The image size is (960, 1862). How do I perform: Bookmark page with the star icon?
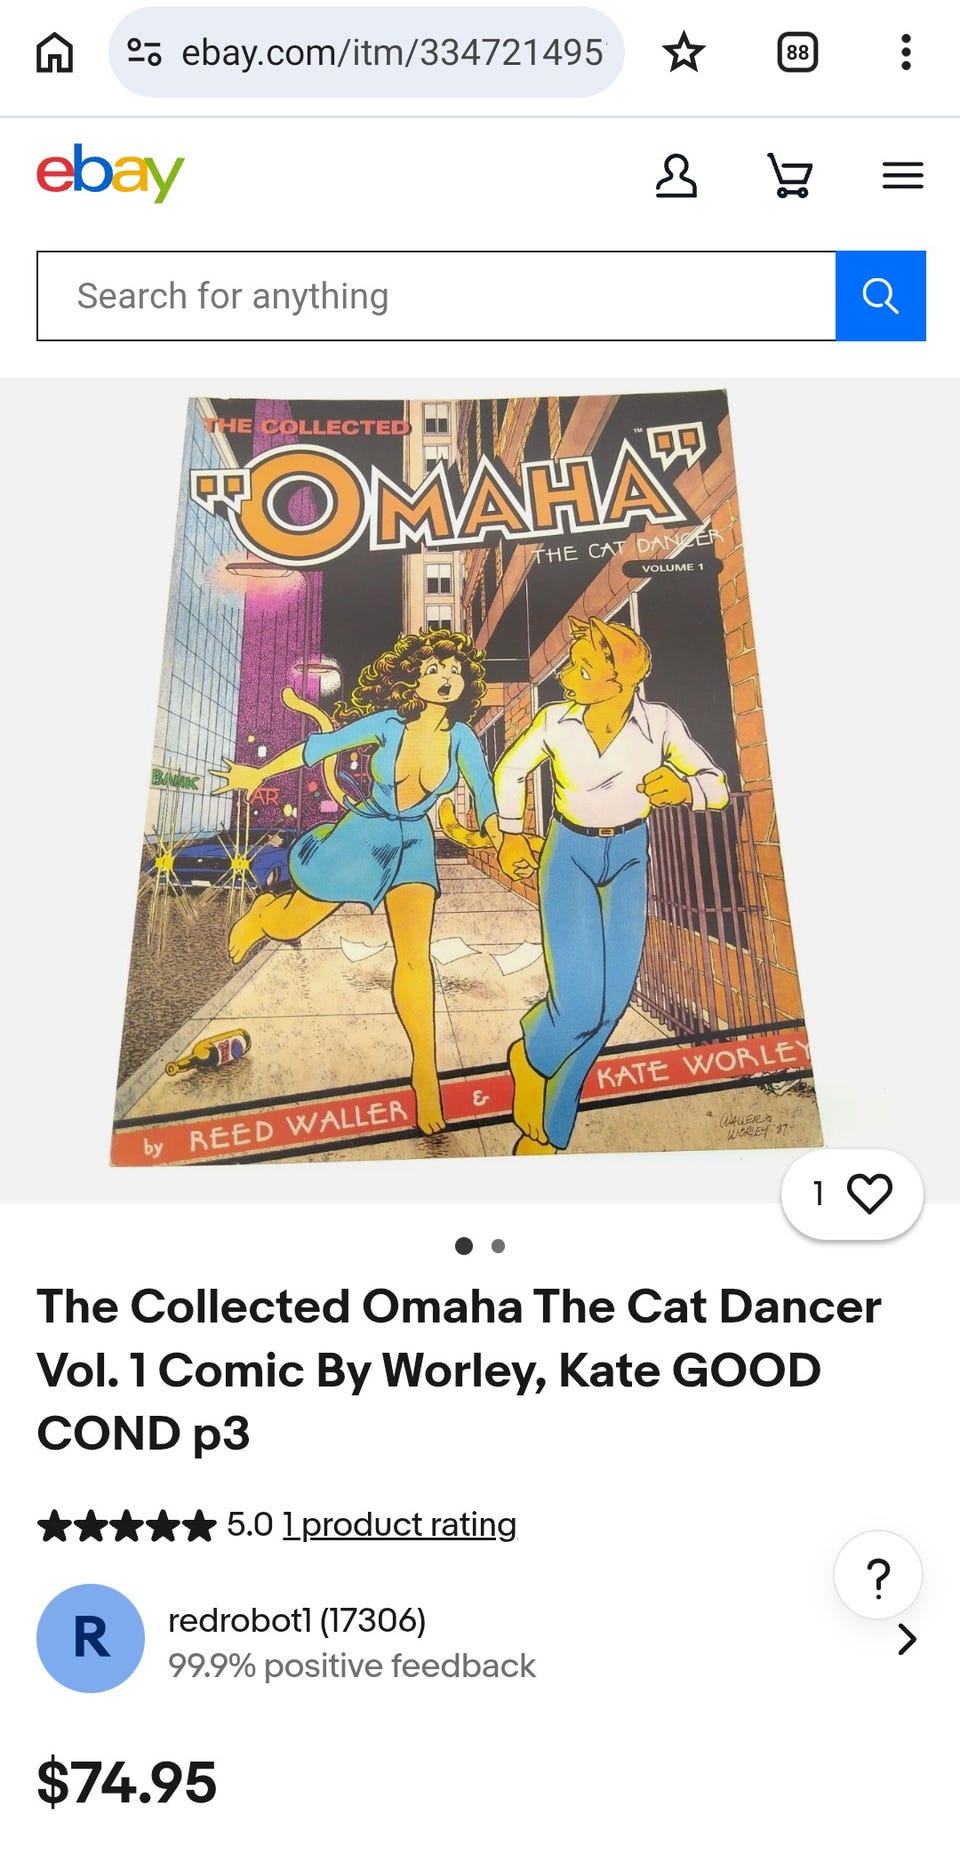[684, 52]
